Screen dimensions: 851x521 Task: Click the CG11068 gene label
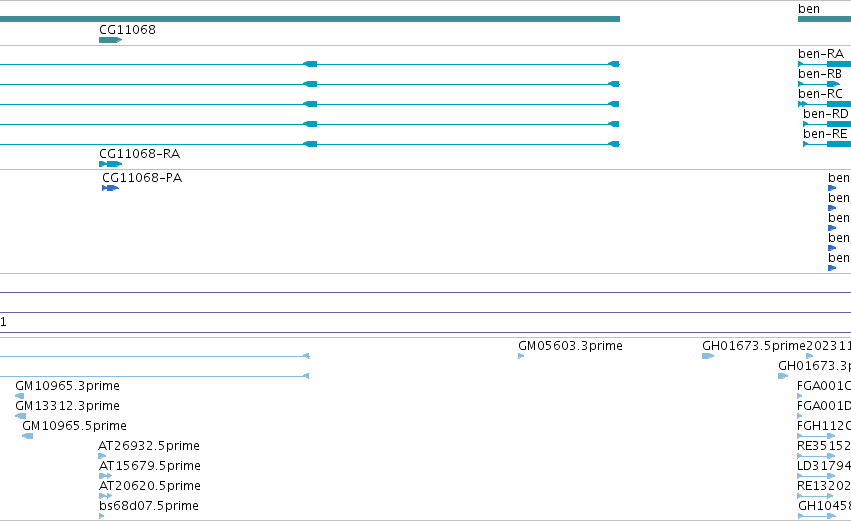[x=127, y=30]
